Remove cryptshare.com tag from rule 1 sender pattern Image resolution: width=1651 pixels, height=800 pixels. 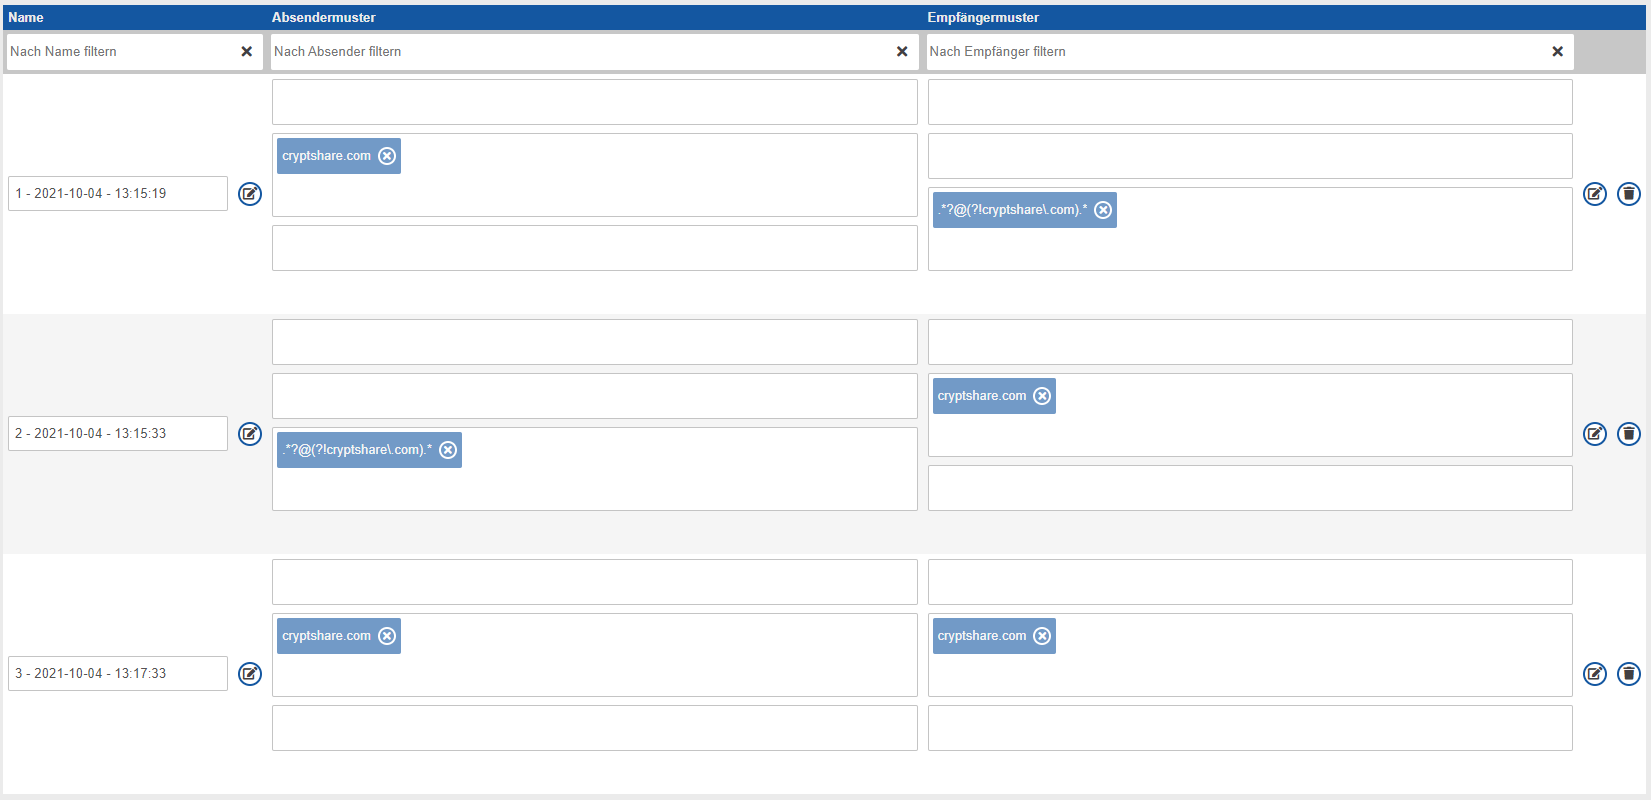[387, 156]
